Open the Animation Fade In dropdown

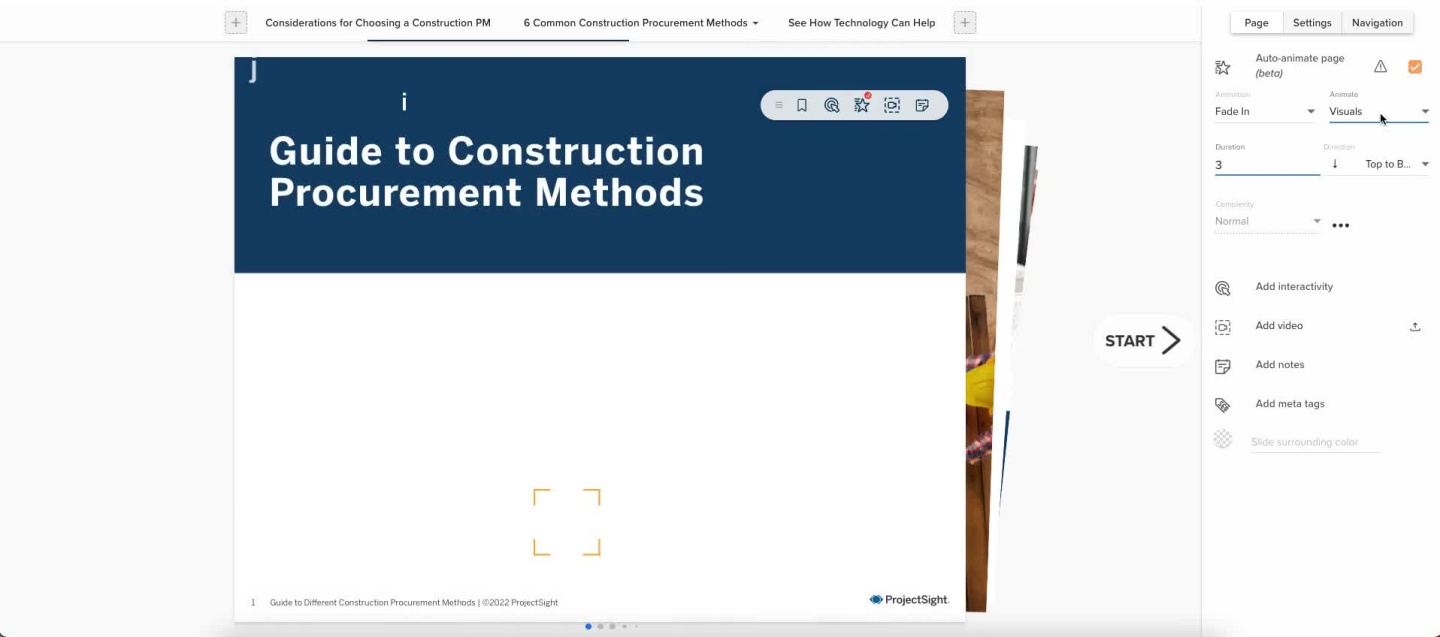tap(1265, 111)
